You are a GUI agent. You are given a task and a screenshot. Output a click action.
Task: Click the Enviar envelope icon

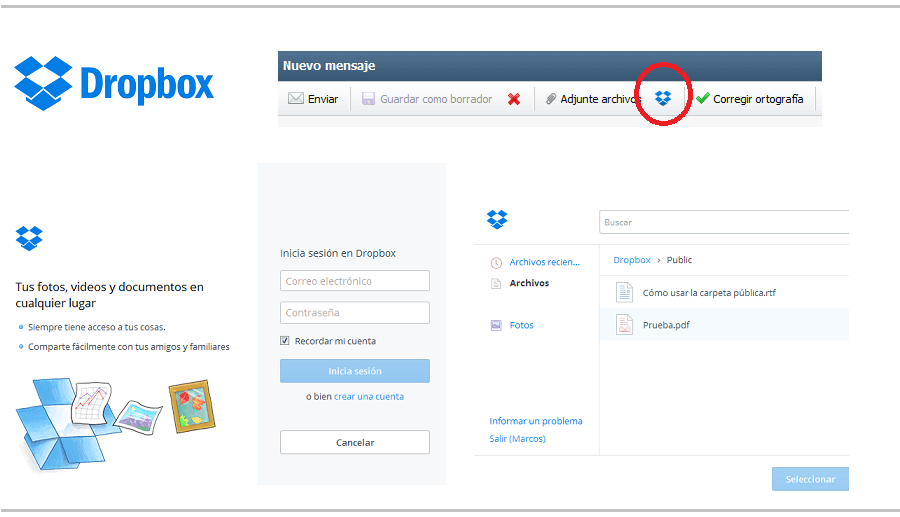click(296, 98)
